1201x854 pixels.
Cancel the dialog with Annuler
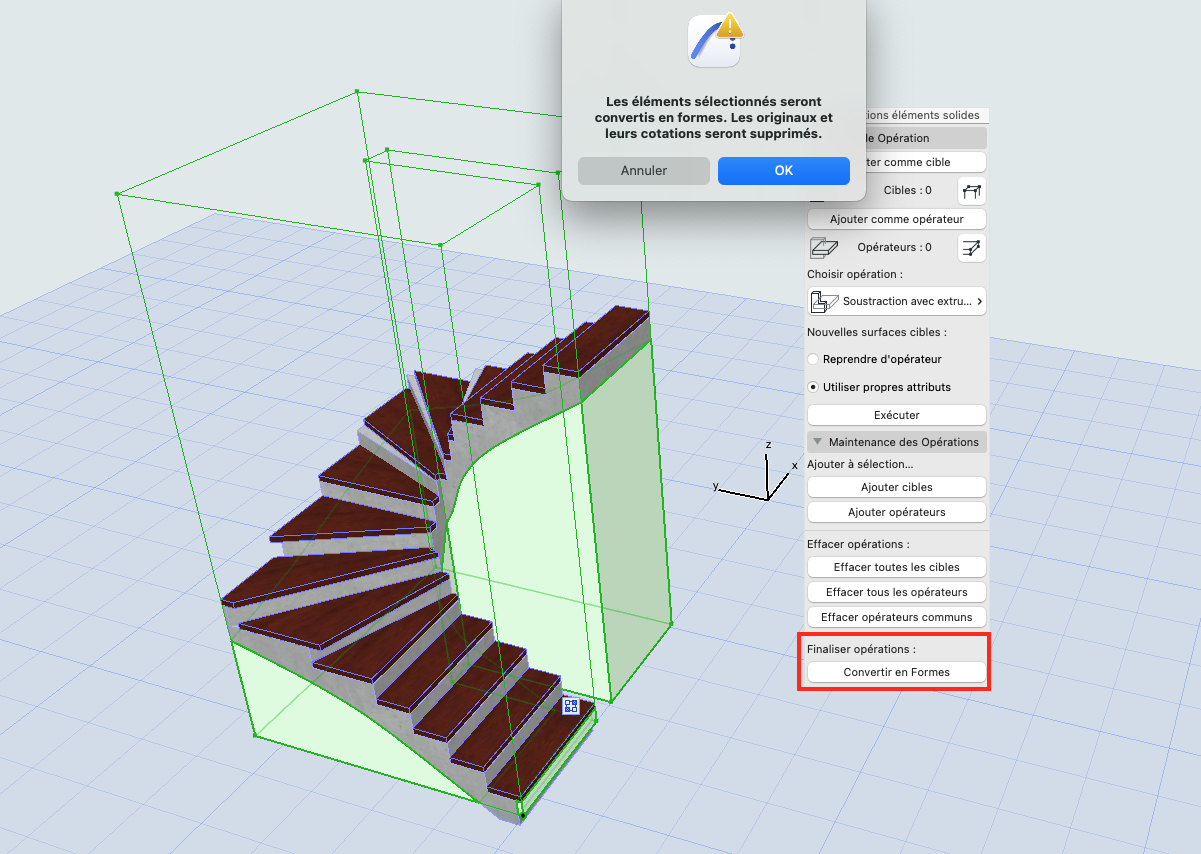(644, 171)
